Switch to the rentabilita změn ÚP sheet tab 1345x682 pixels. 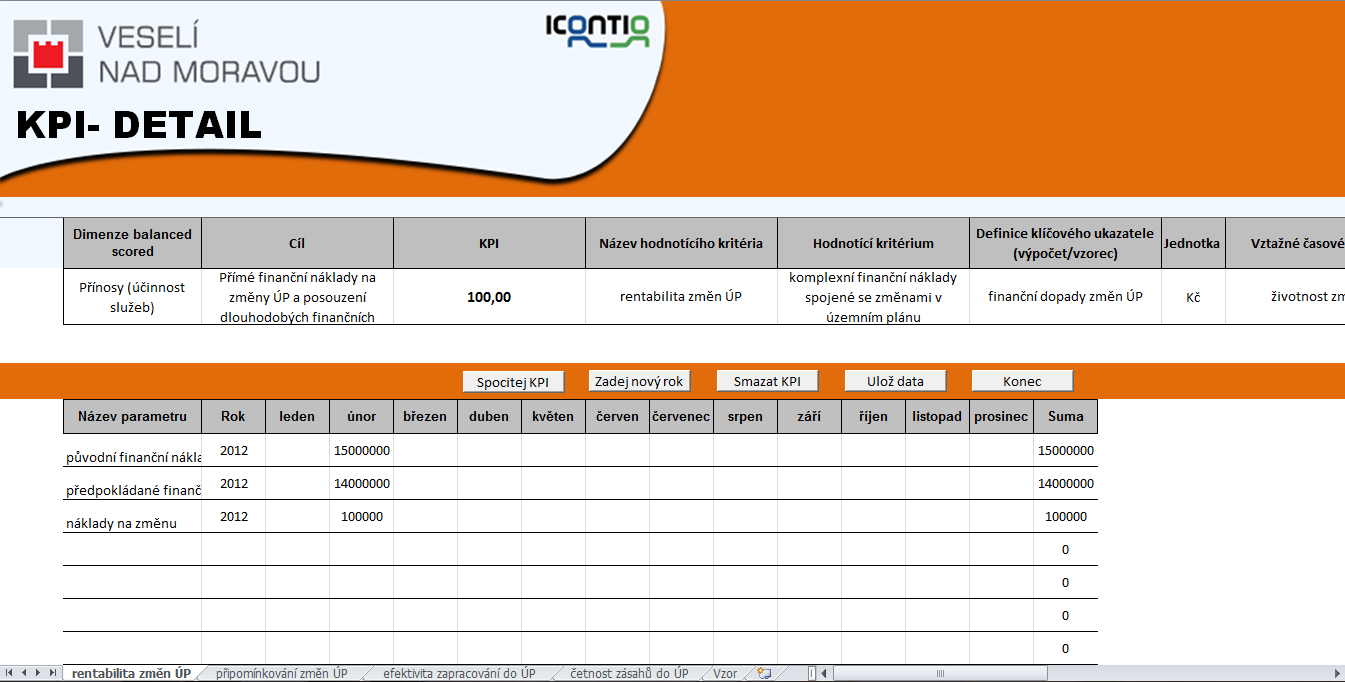pyautogui.click(x=131, y=673)
